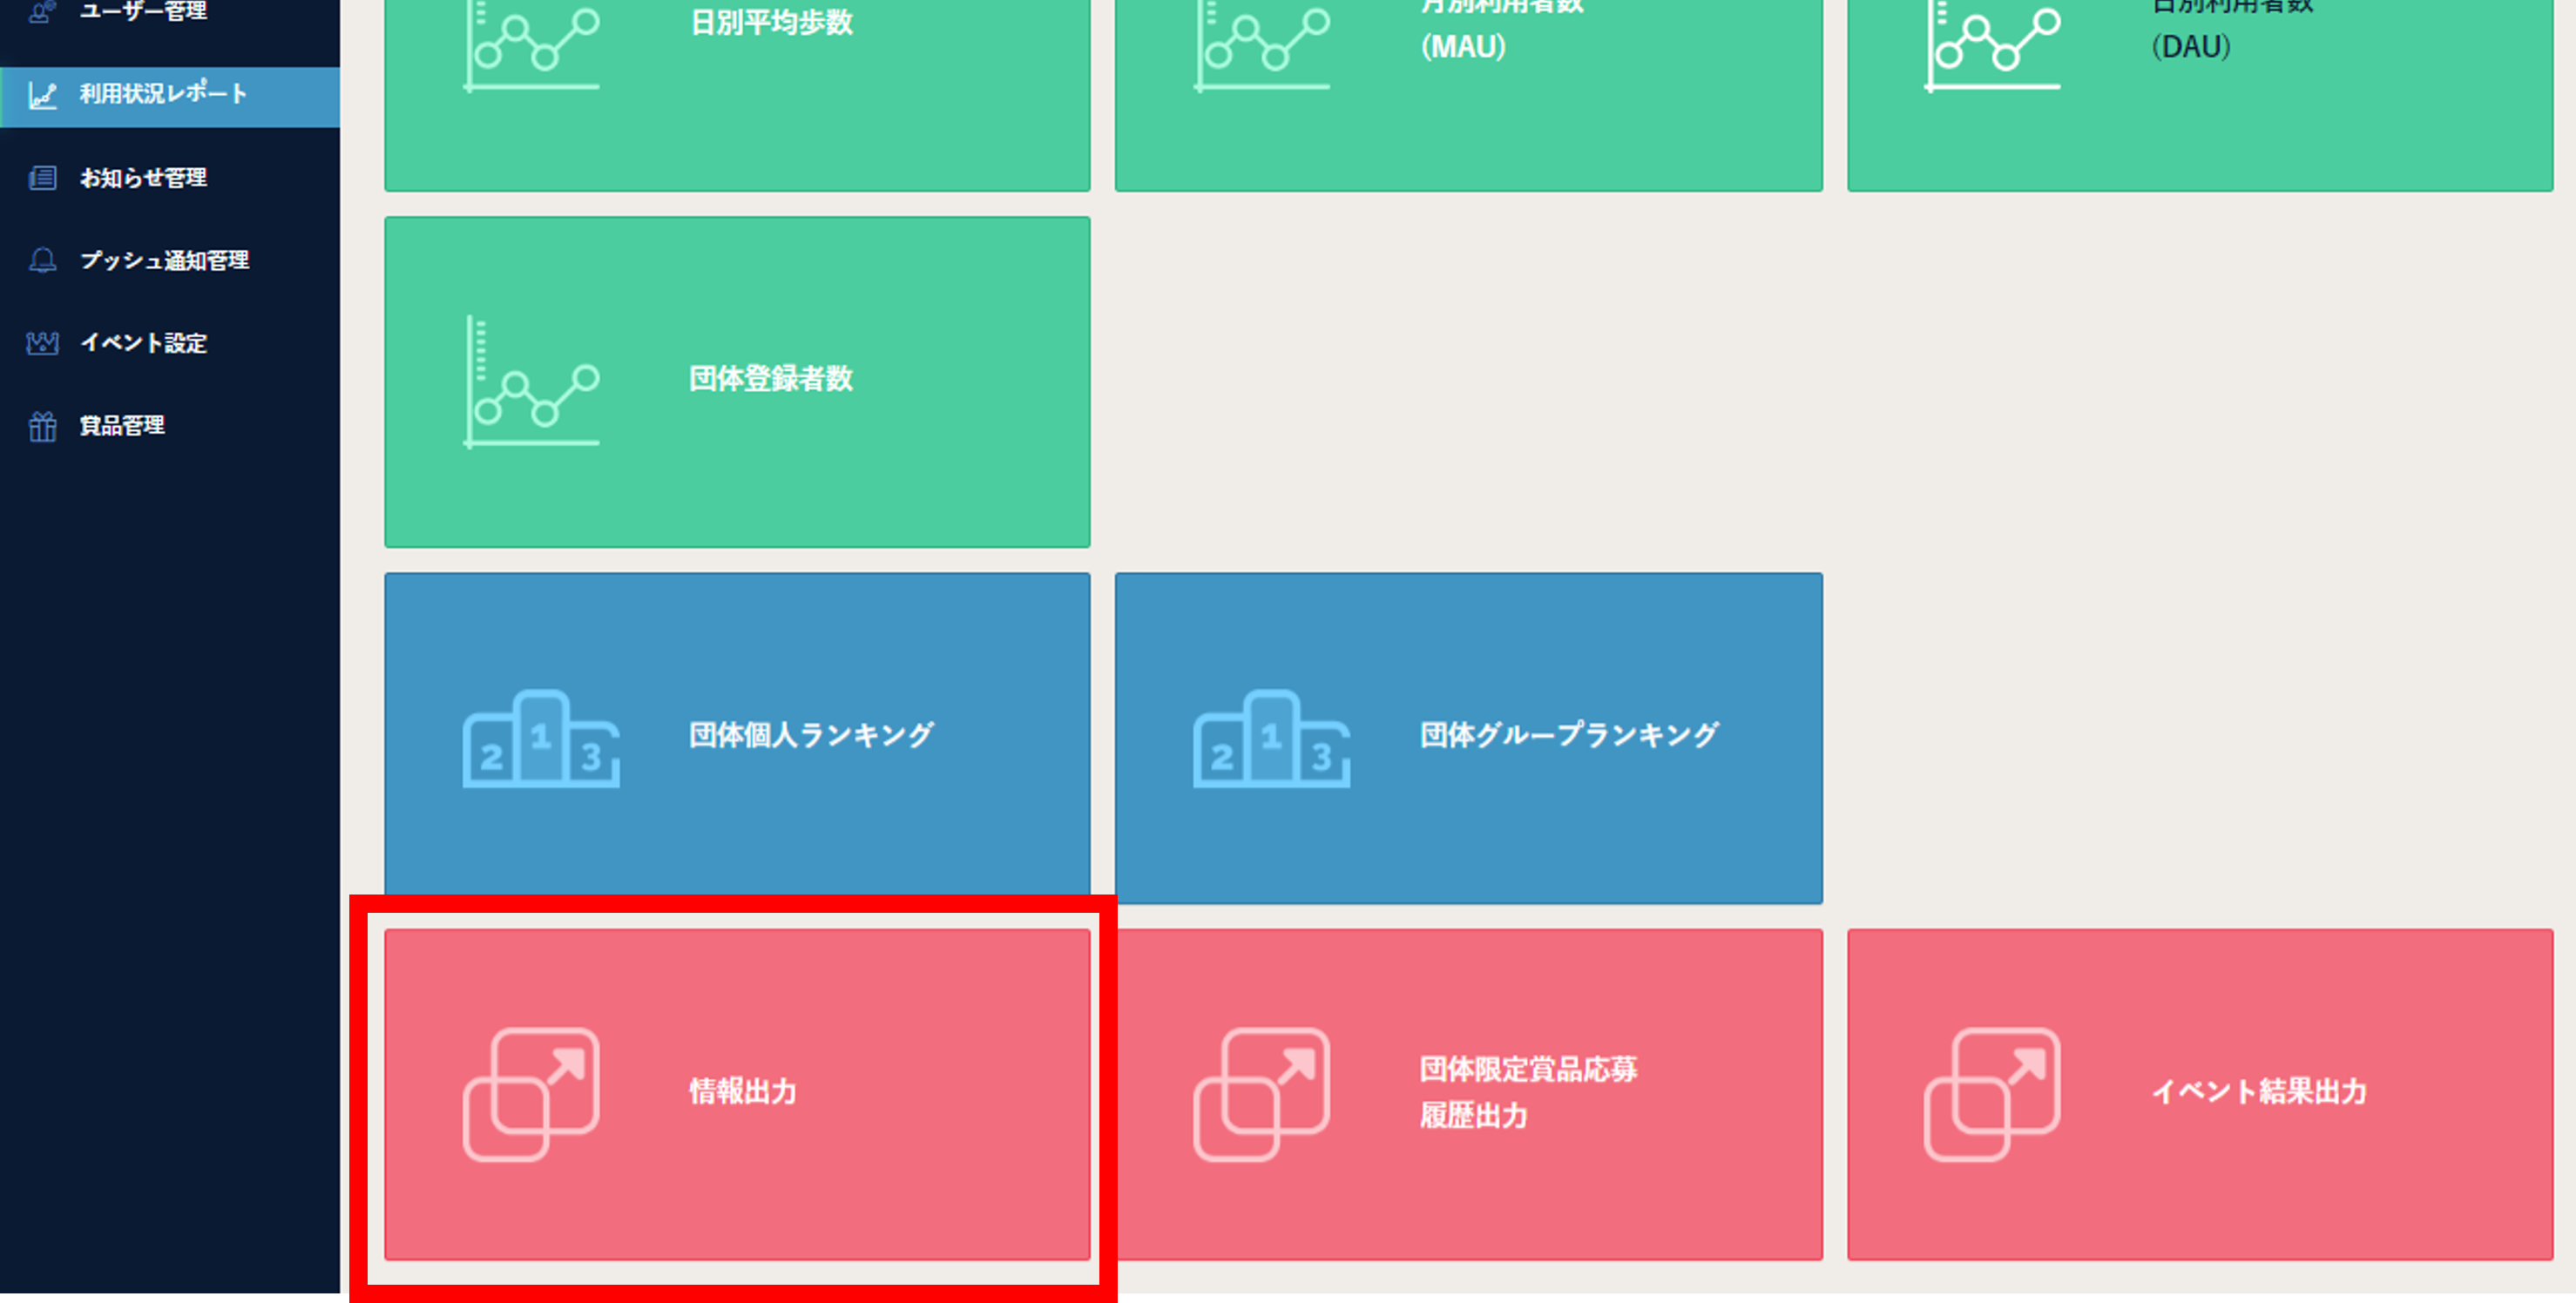Click the podium icon in the 団体グループランキング tile
This screenshot has width=2576, height=1303.
pyautogui.click(x=1271, y=739)
